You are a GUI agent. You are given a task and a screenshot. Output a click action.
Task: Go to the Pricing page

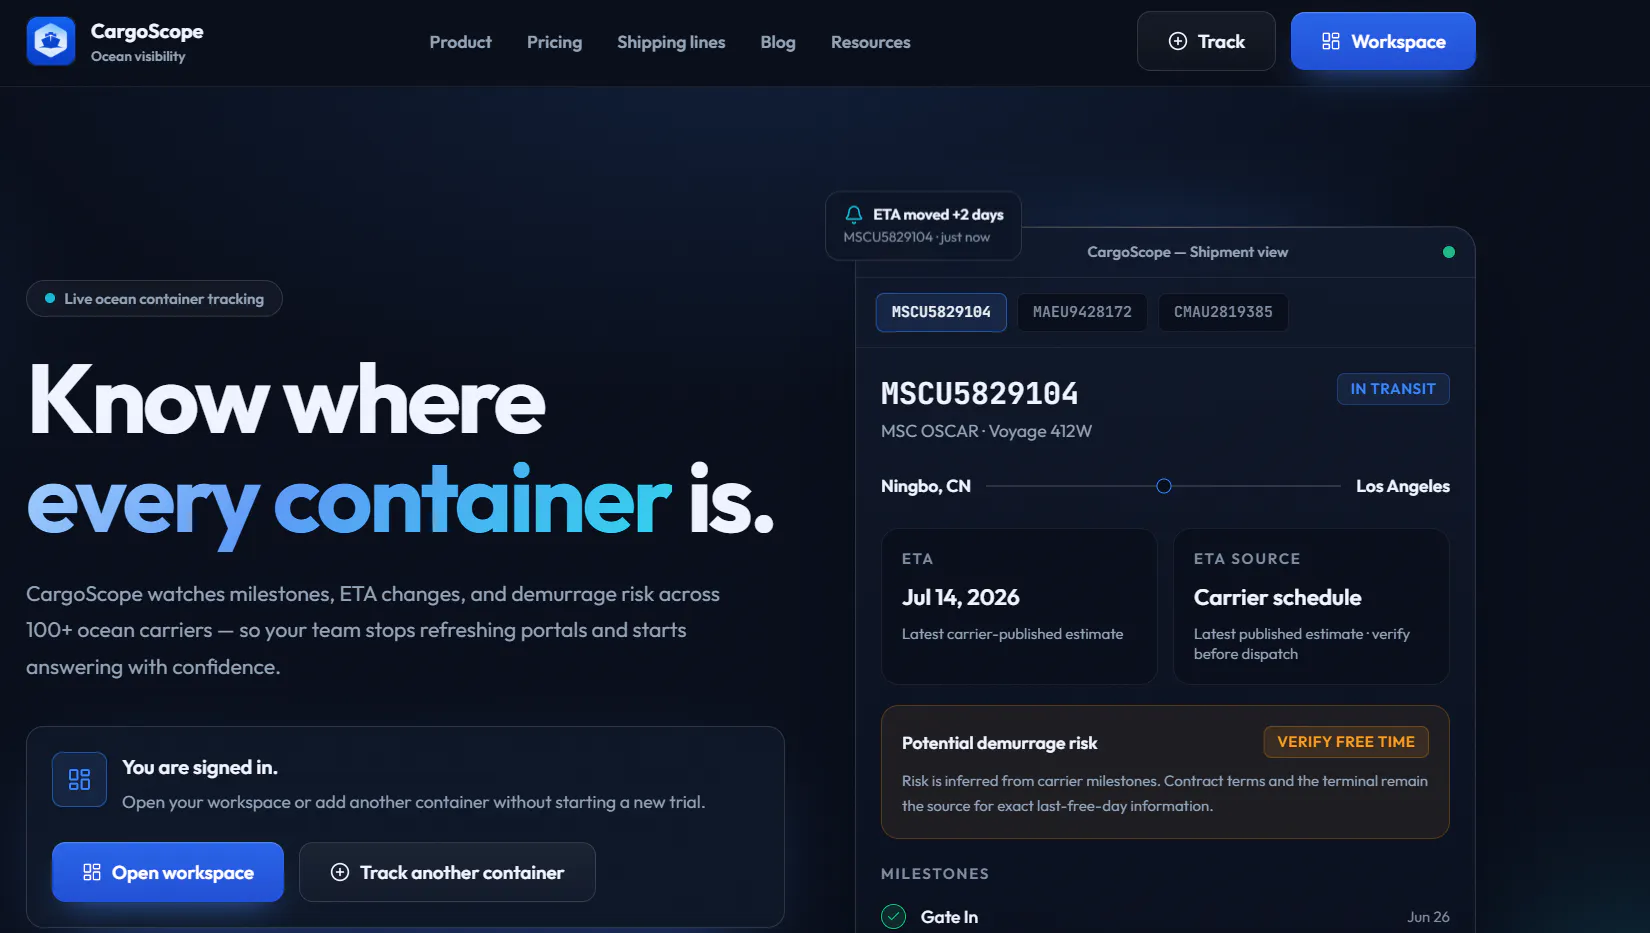click(554, 42)
